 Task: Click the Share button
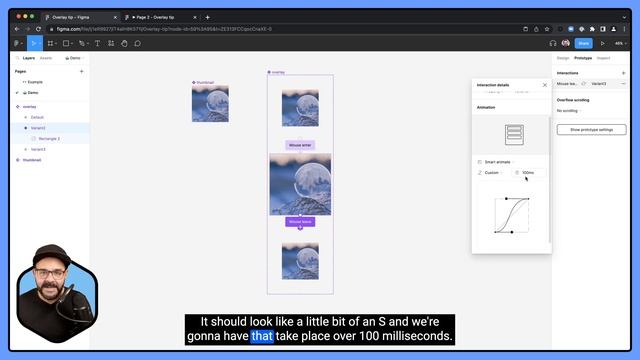[583, 43]
